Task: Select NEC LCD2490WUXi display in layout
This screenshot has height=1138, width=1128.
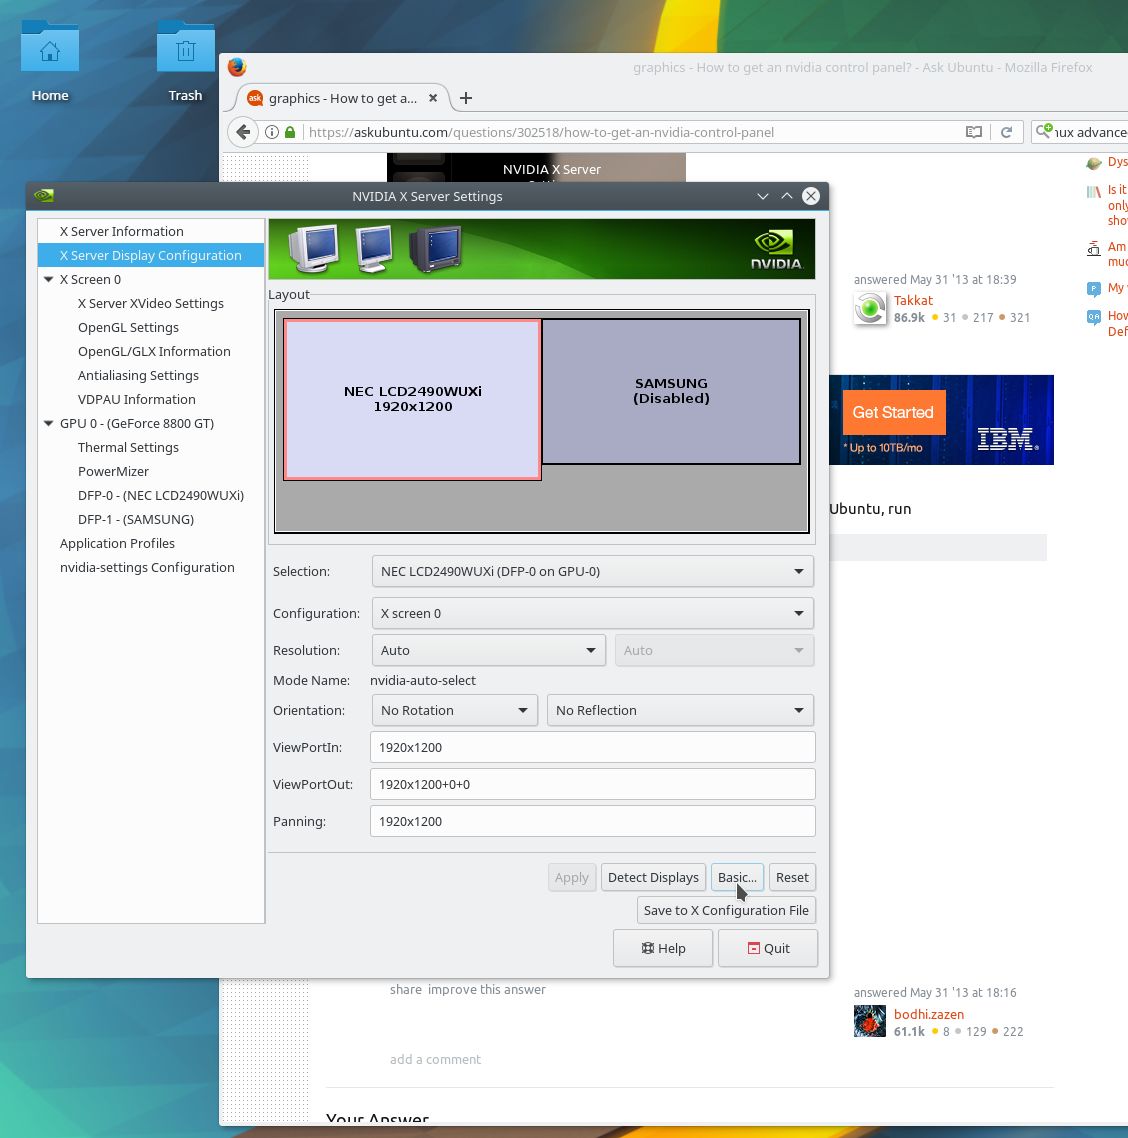Action: pos(412,399)
